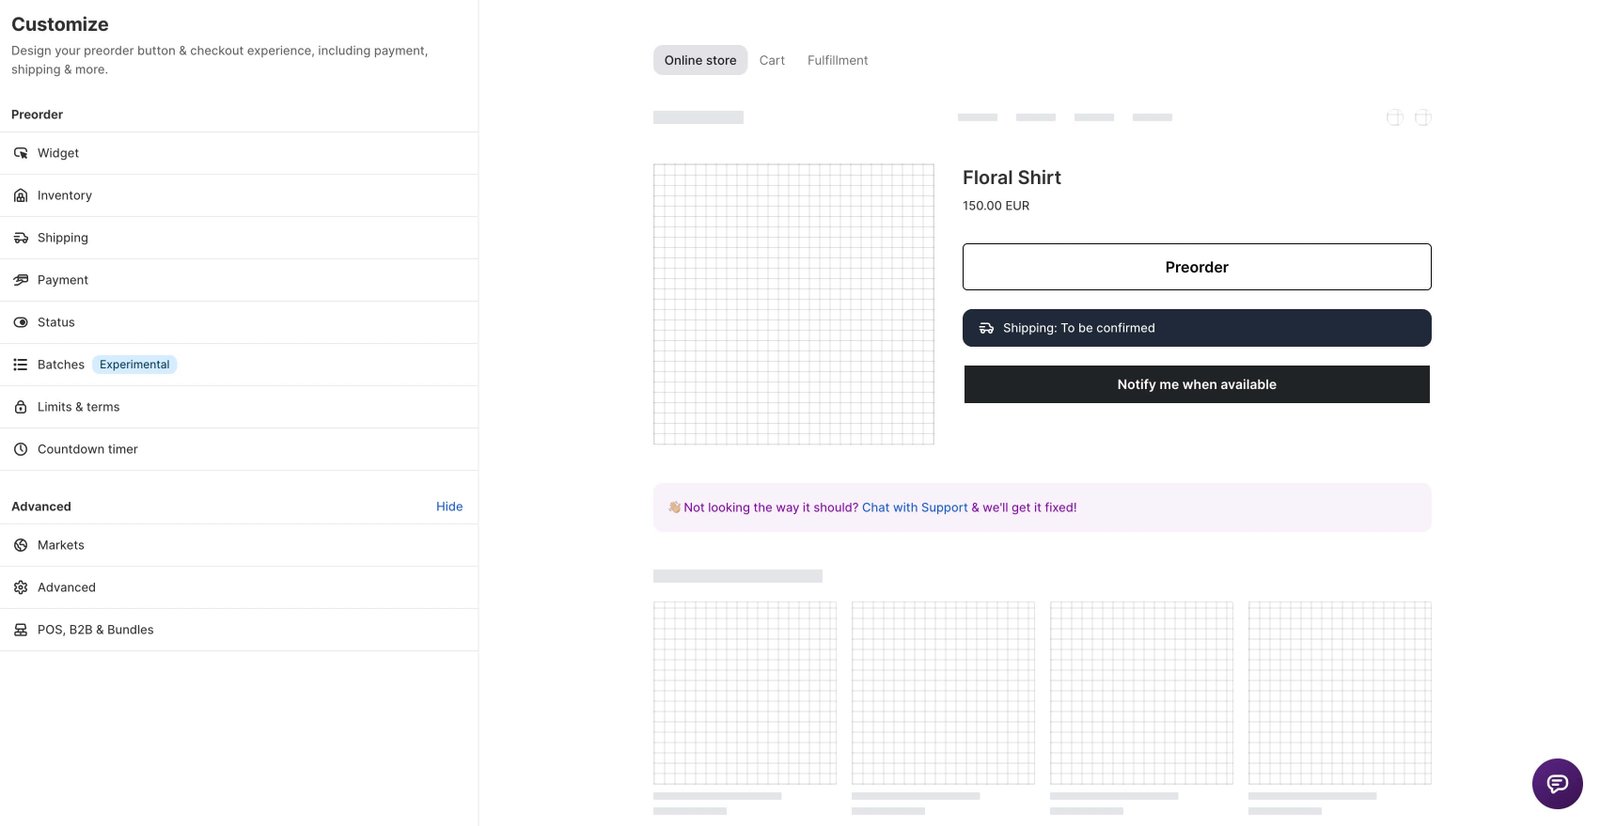The width and height of the screenshot is (1600, 826).
Task: Click the Status eye icon
Action: tap(20, 322)
